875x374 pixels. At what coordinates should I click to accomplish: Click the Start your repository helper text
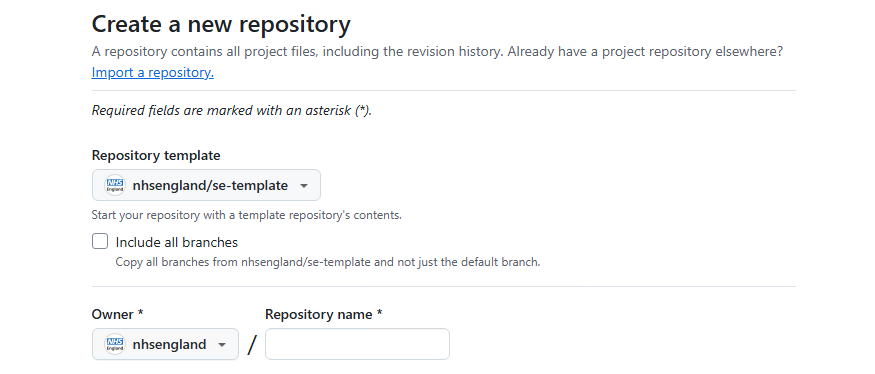[247, 215]
